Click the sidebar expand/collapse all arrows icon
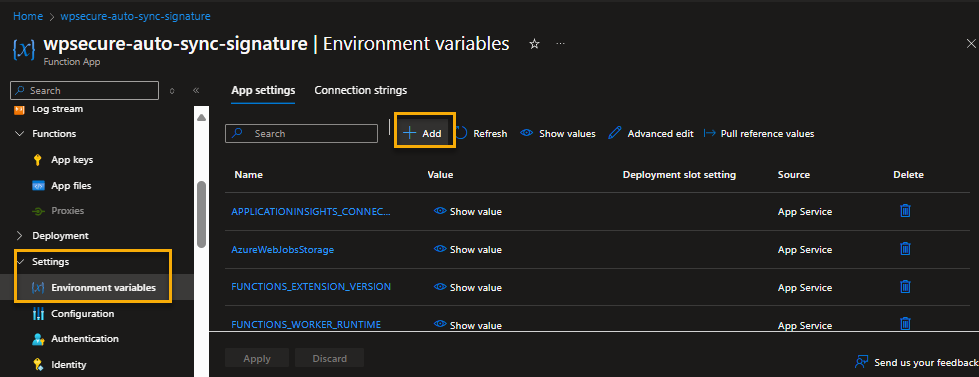Screen dimensions: 979x377 pos(172,91)
